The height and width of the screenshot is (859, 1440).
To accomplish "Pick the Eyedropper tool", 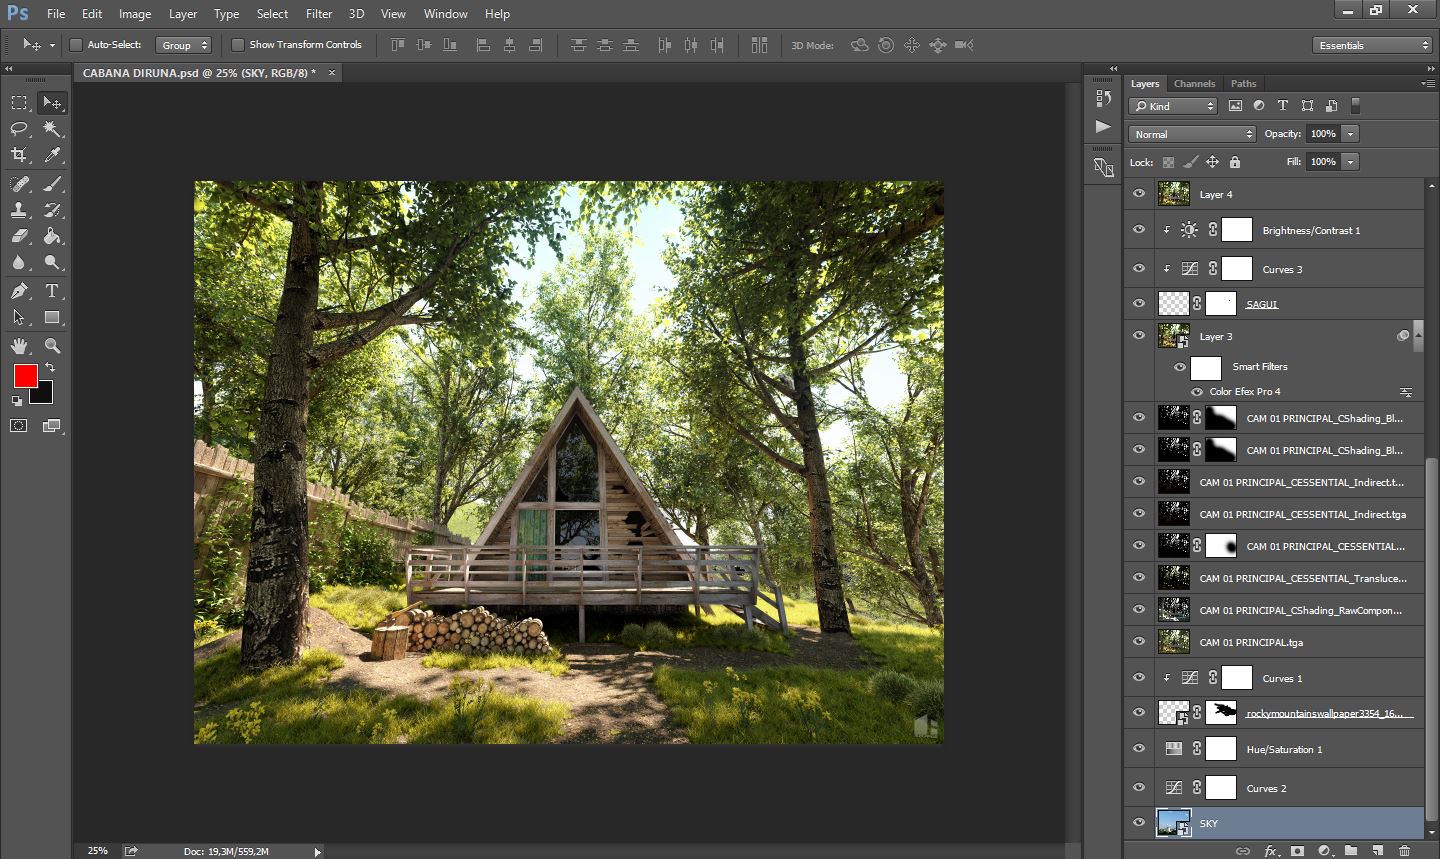I will pos(52,155).
